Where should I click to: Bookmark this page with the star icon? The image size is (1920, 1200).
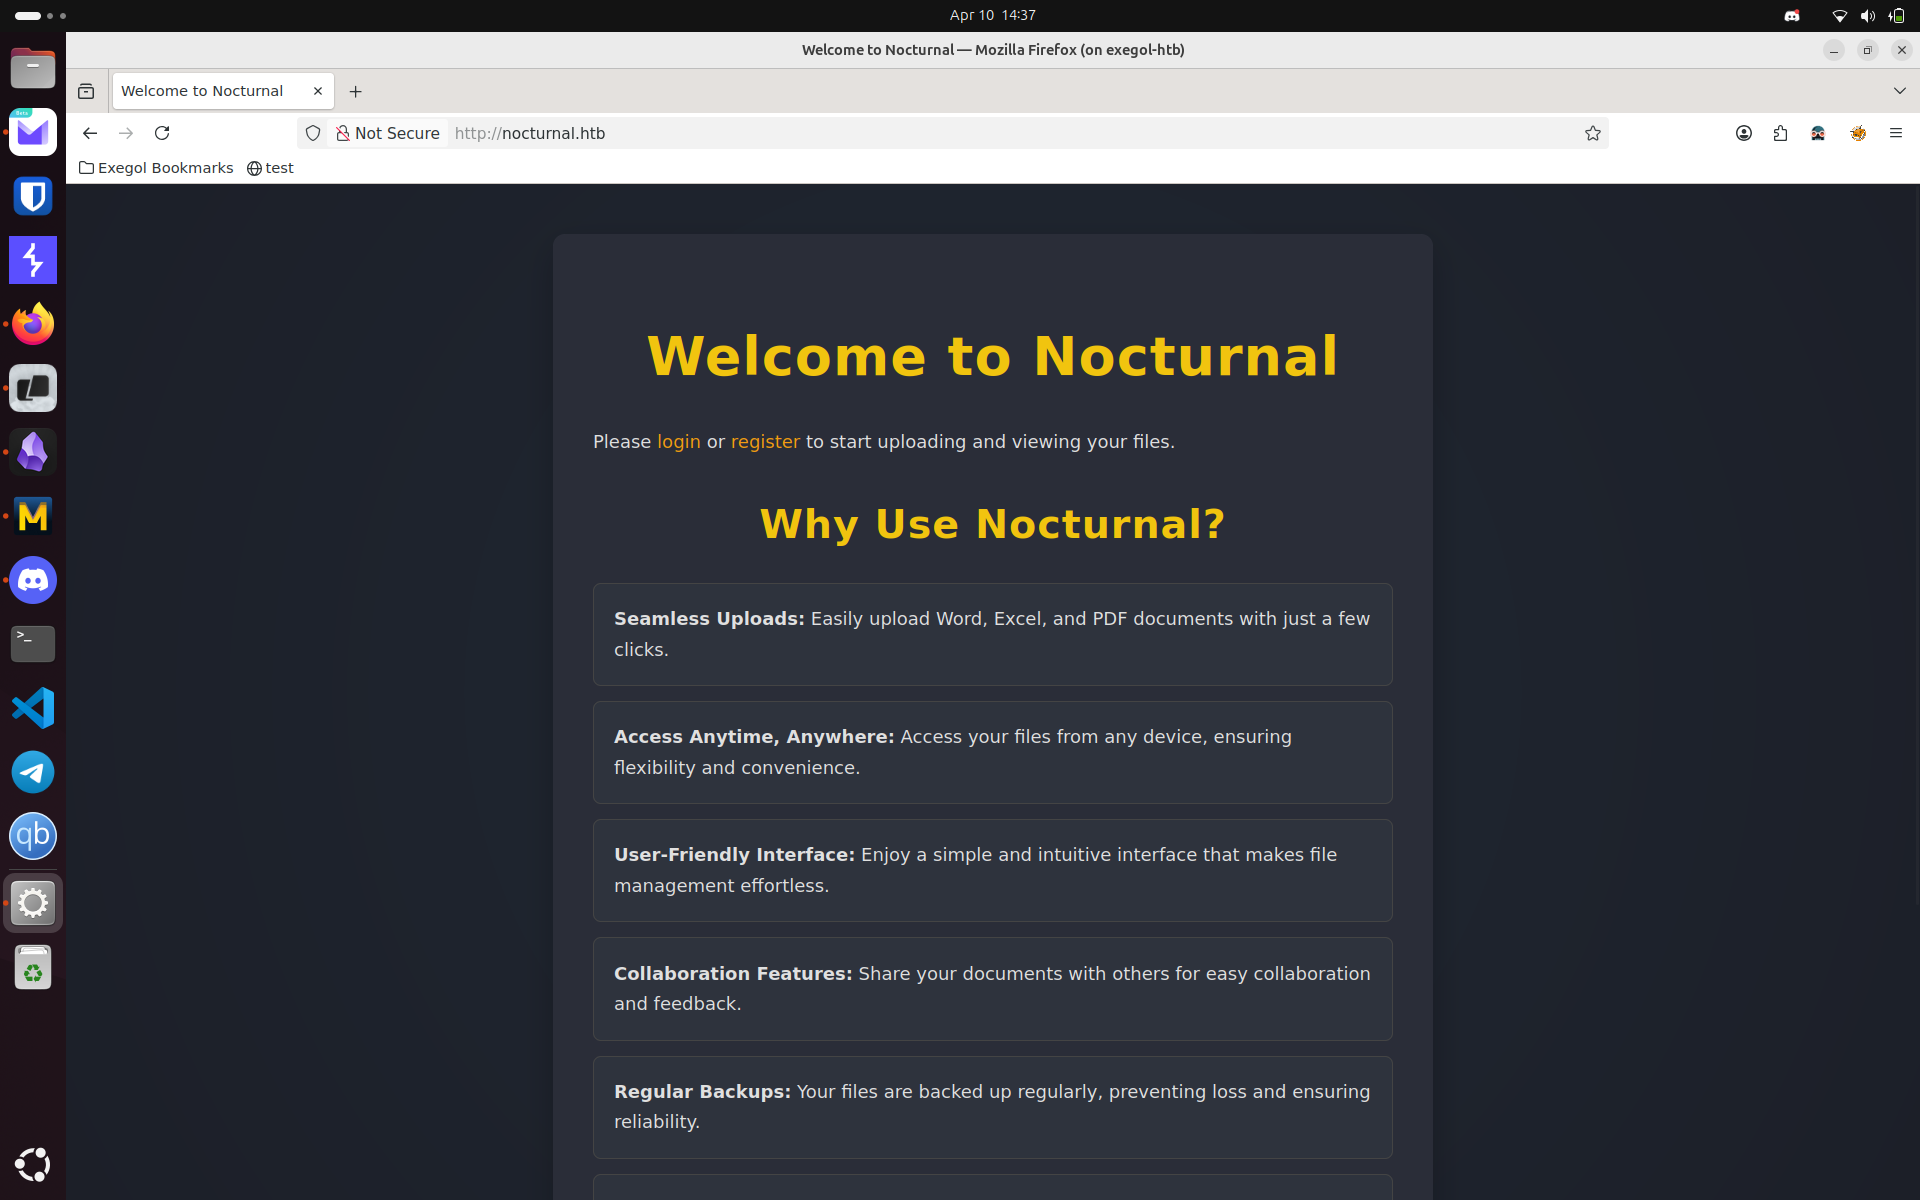click(x=1593, y=133)
